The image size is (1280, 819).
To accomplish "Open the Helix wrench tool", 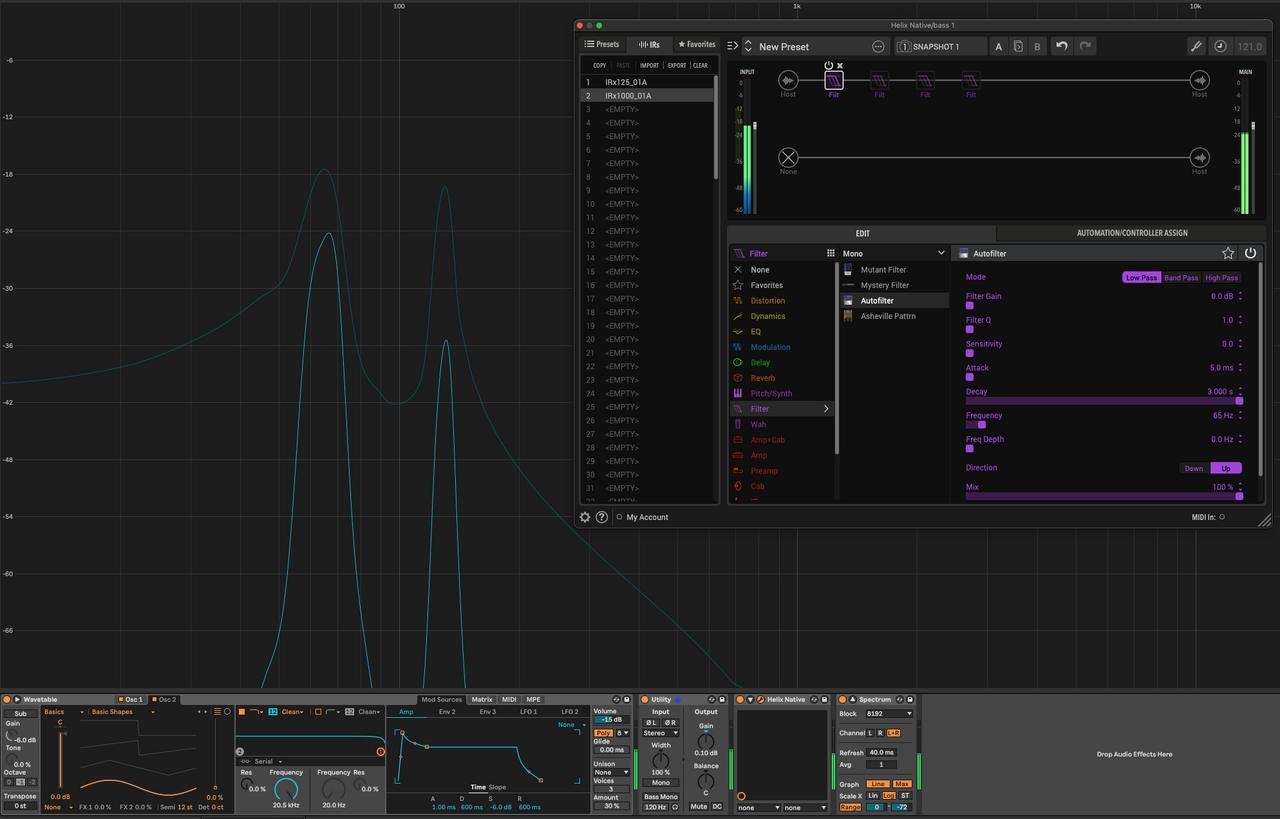I will coord(1196,46).
